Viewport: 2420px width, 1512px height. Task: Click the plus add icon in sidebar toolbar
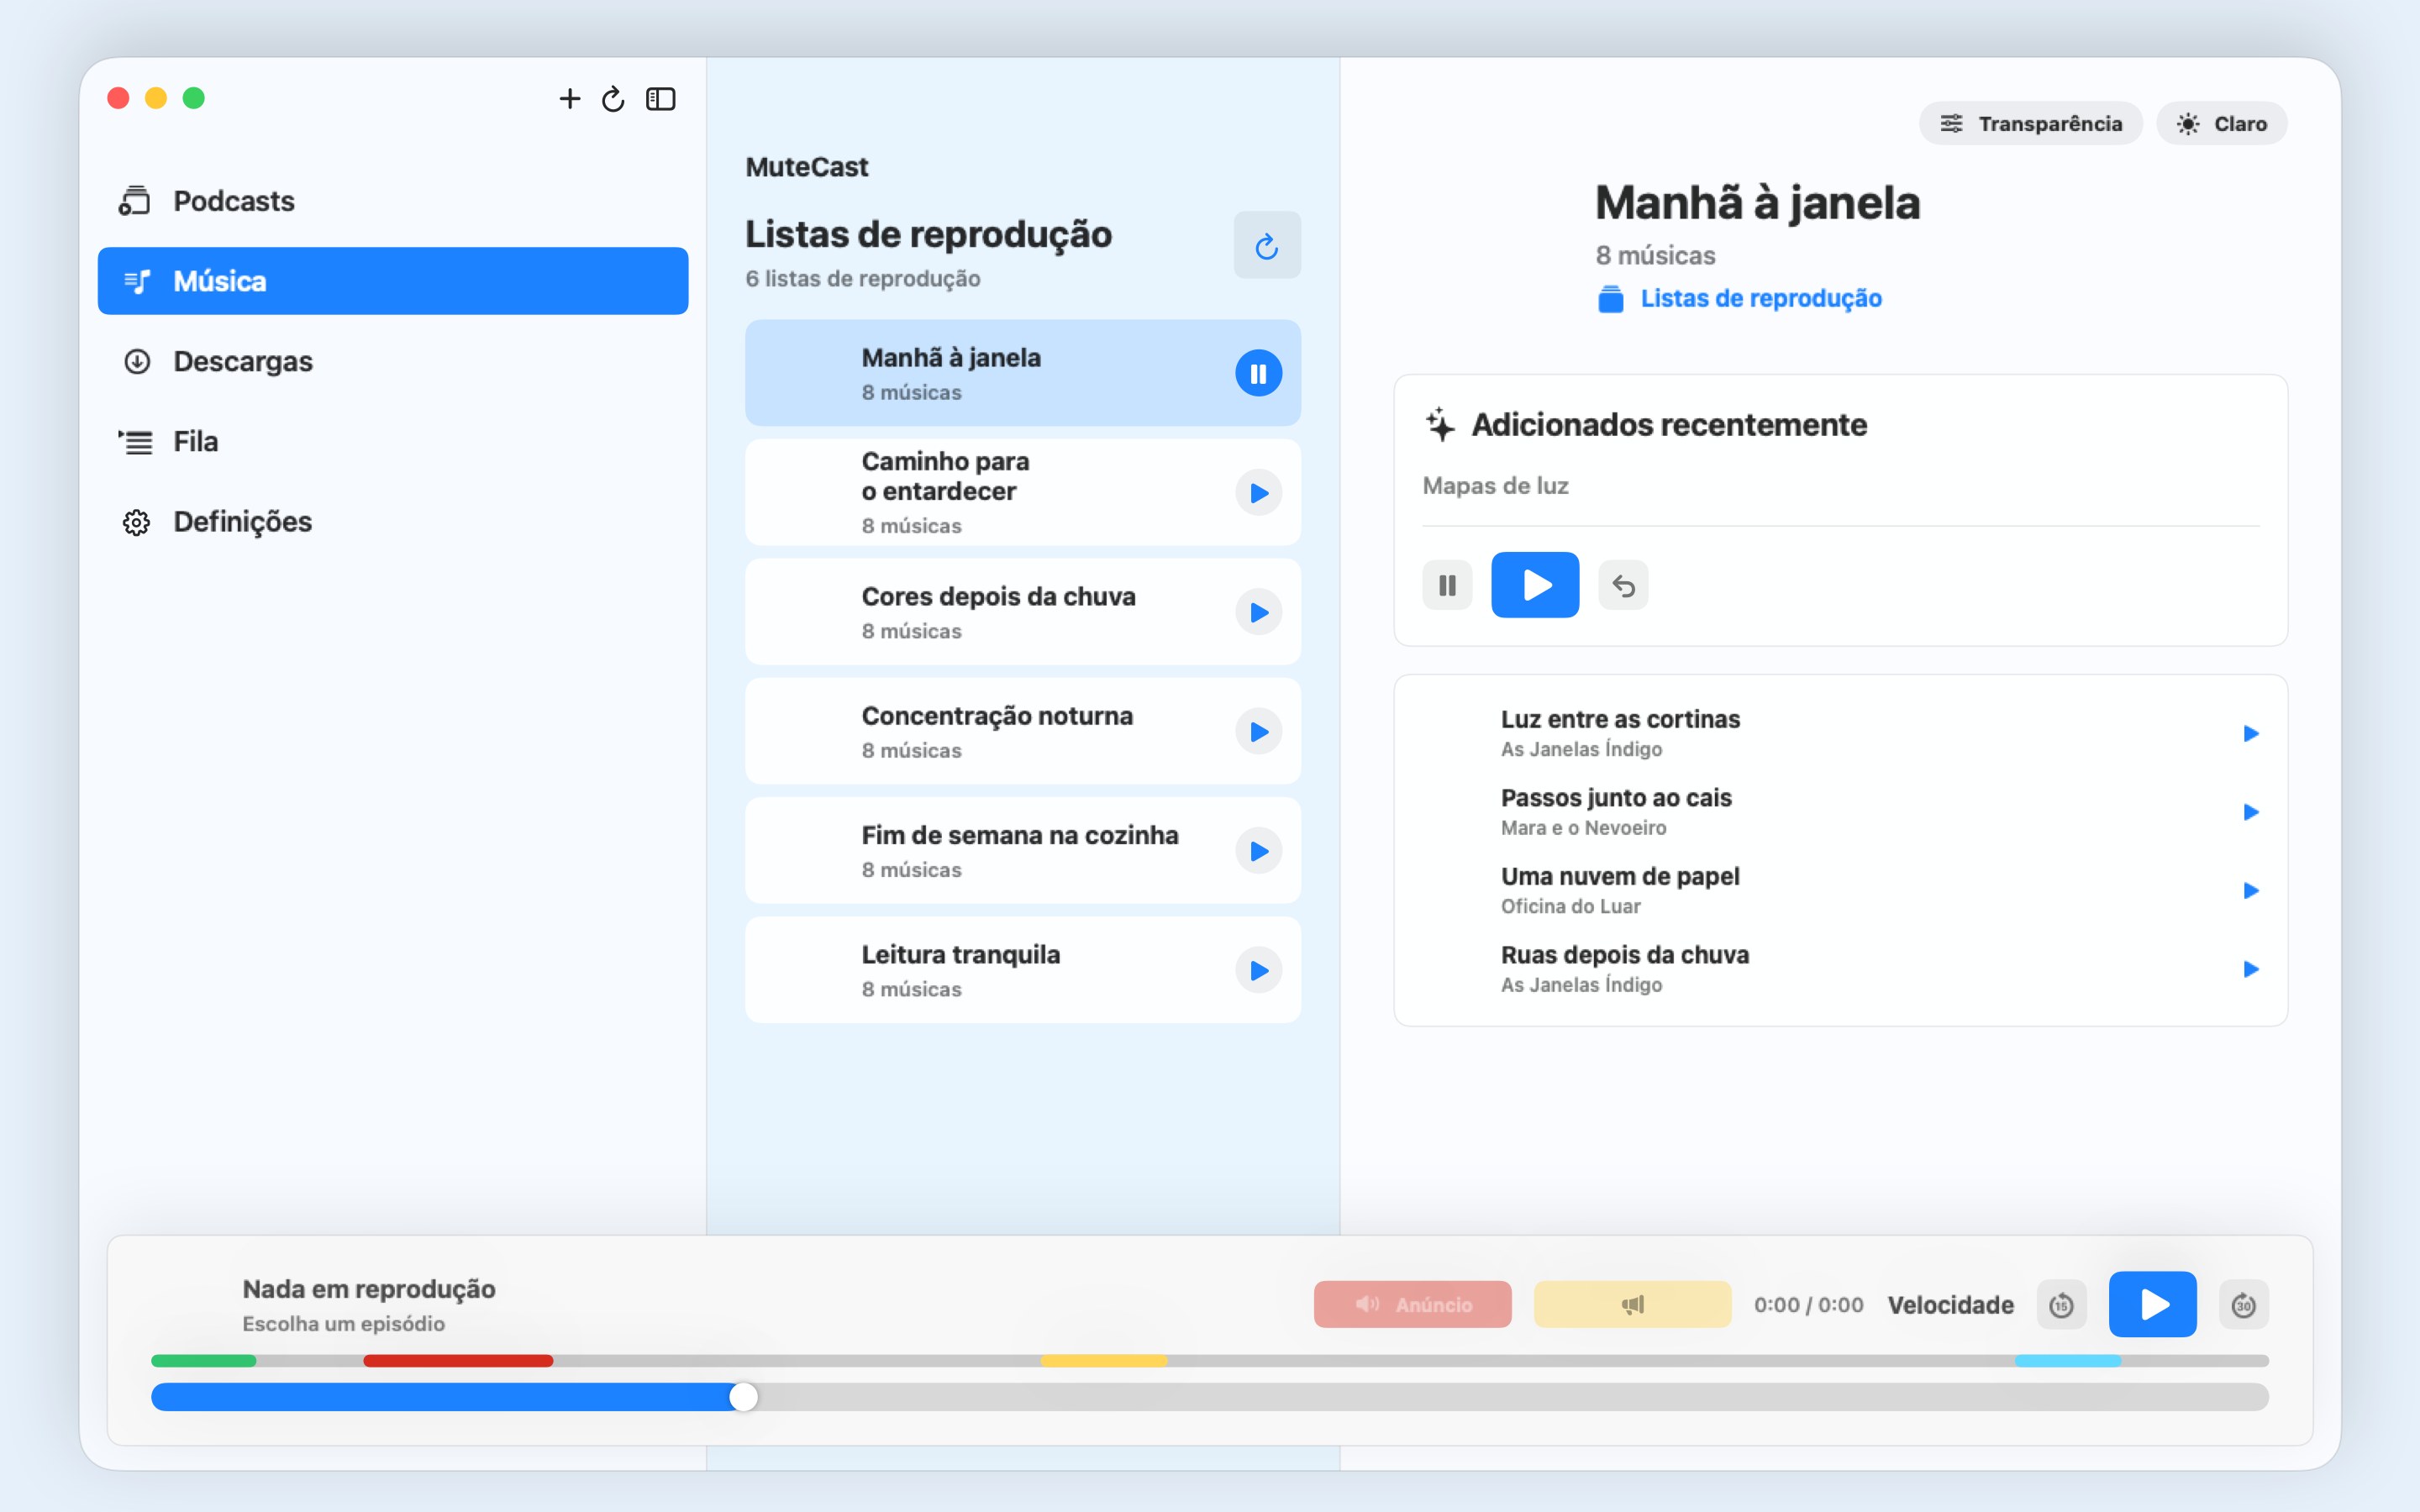click(569, 98)
